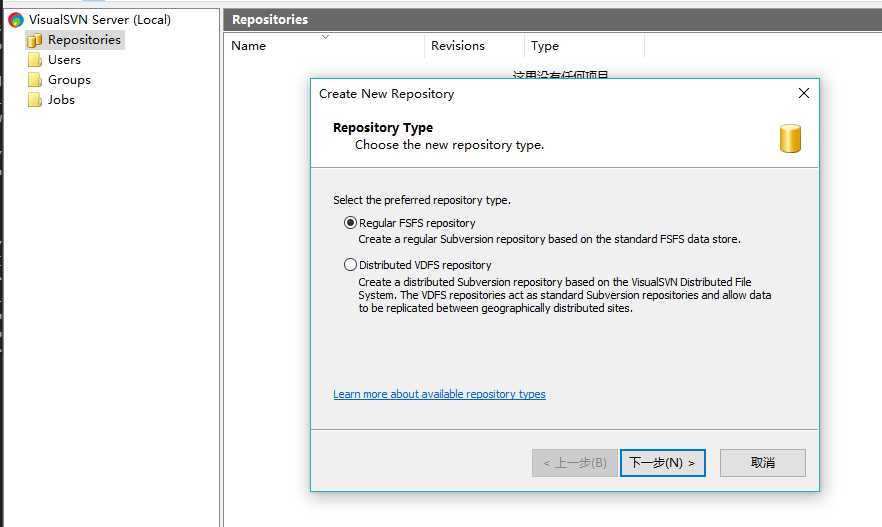Select Distributed VDFS repository option
The image size is (882, 527).
coord(350,264)
